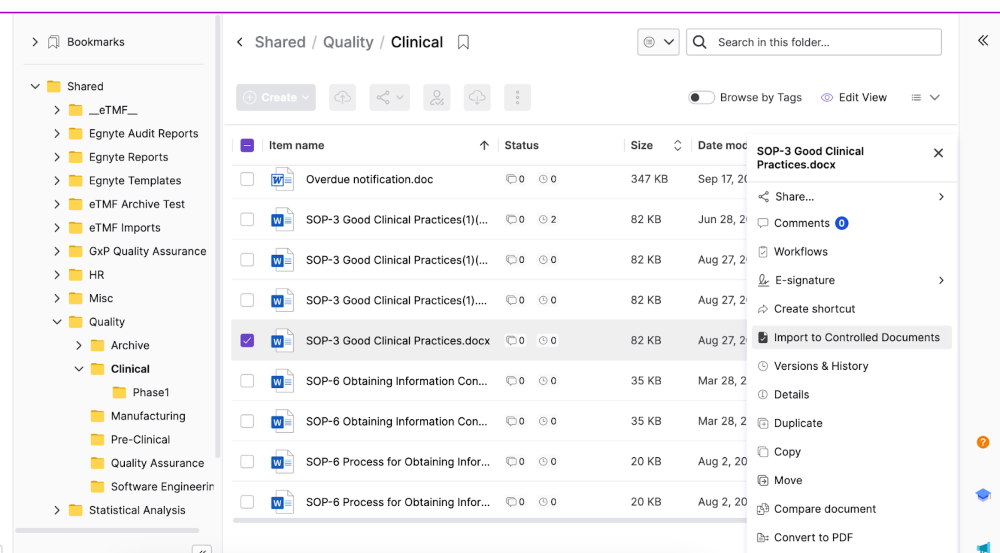
Task: Uncheck the SOP-3 Good Clinical Practices.docx checkbox
Action: click(x=247, y=341)
